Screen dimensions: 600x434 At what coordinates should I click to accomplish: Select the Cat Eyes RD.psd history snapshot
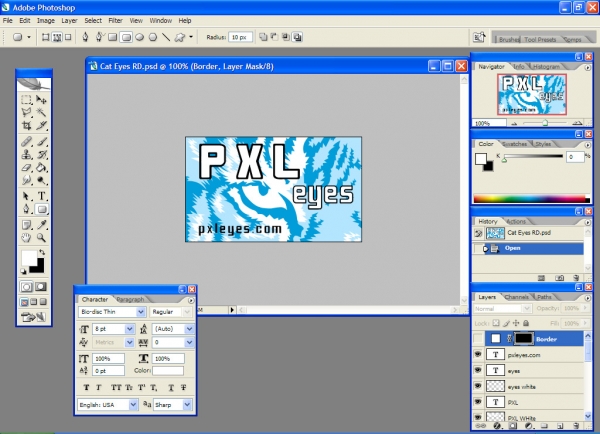(528, 233)
